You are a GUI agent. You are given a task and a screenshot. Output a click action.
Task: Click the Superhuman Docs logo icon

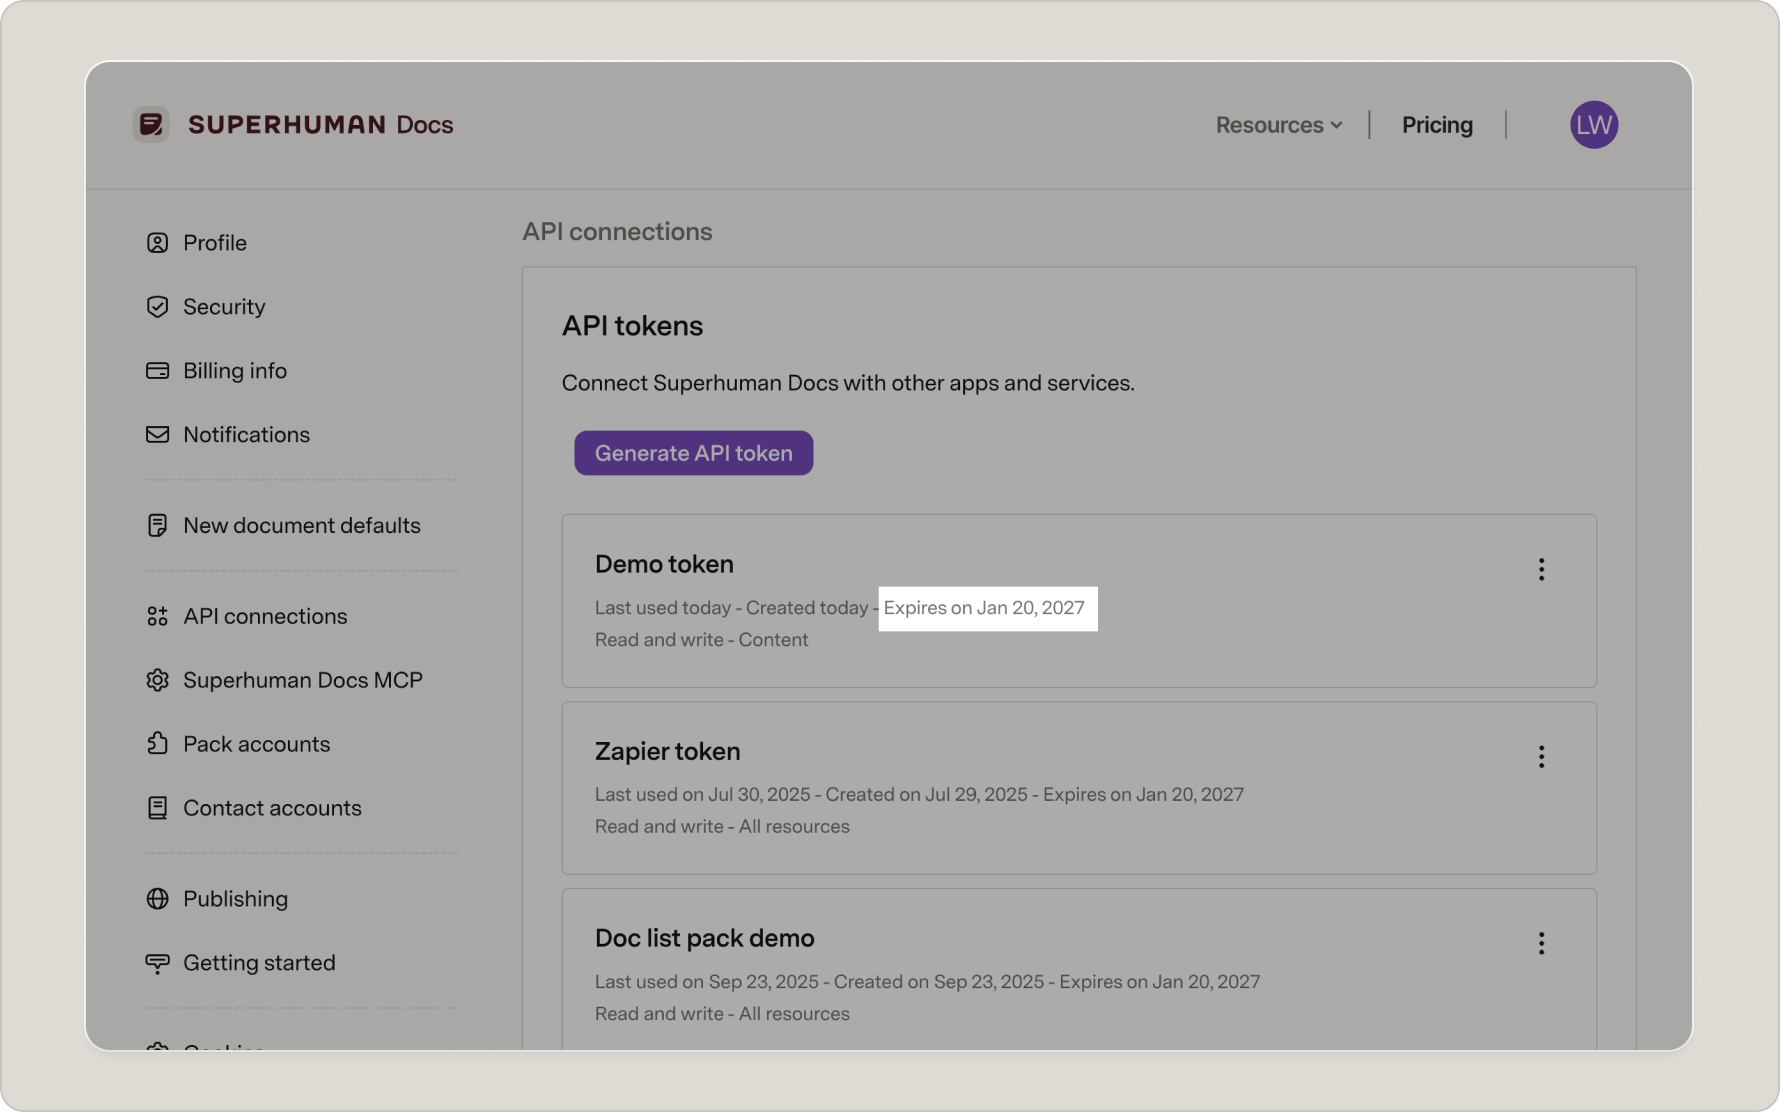151,124
